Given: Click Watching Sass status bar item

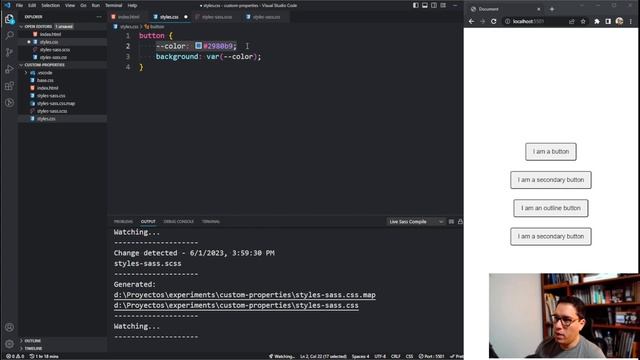Looking at the screenshot, I should [x=282, y=356].
